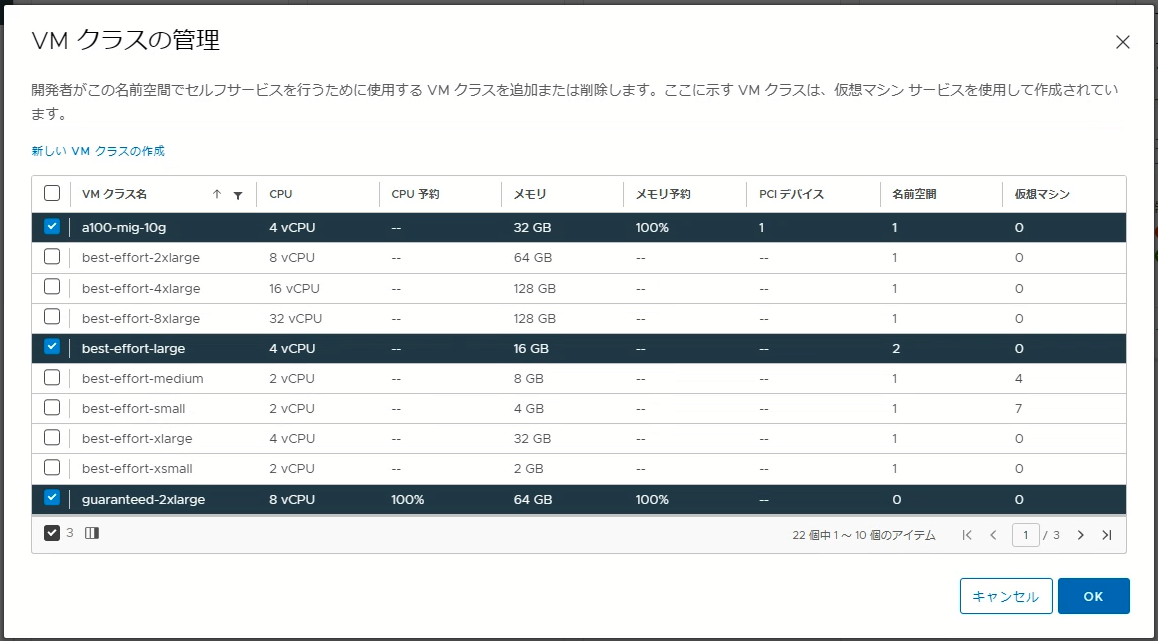Uncheck the best-effort-large checkbox
1158x641 pixels.
[x=52, y=347]
